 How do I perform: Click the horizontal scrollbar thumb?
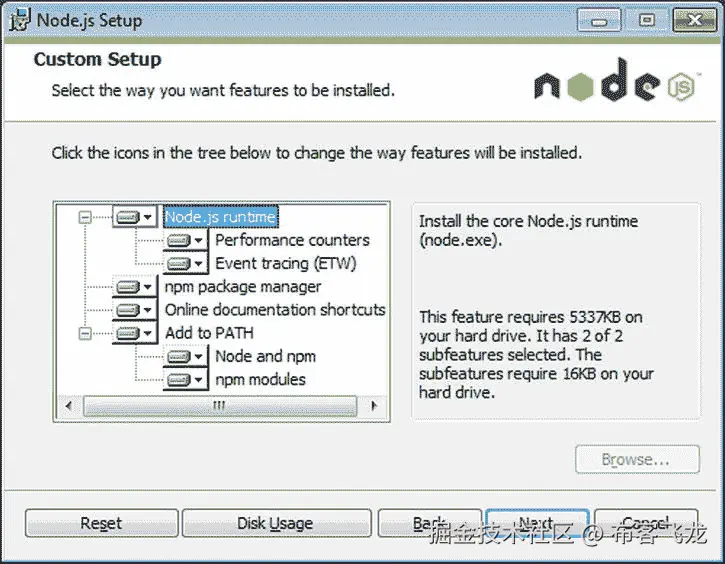[220, 406]
